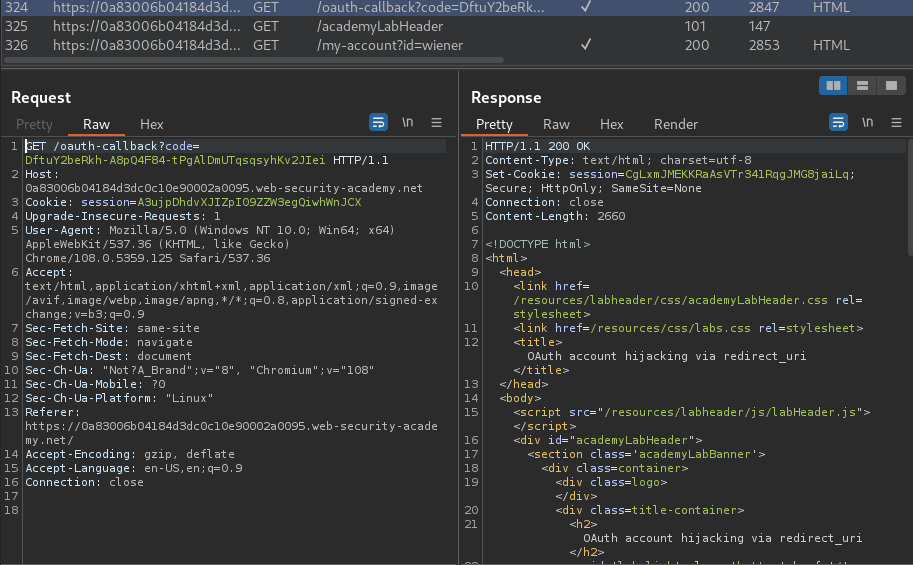The image size is (913, 565).
Task: Open the Request Hex tab
Action: click(x=151, y=124)
